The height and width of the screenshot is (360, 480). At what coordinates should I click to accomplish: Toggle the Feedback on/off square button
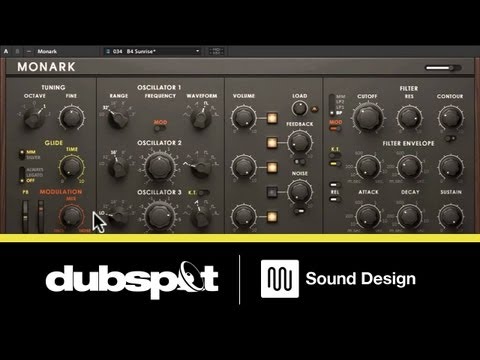(x=272, y=143)
